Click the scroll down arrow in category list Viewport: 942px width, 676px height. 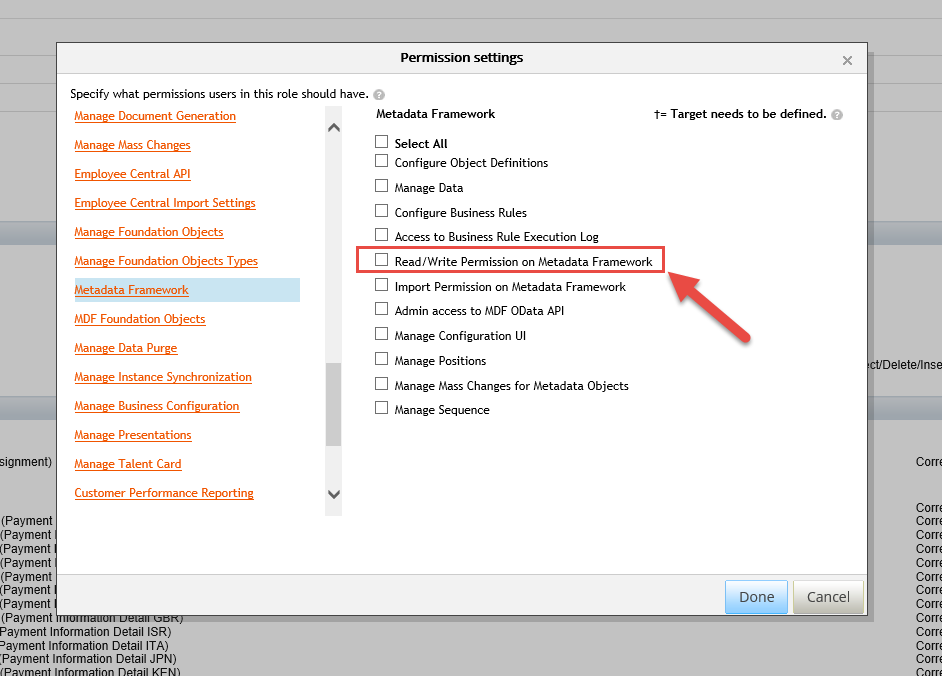[x=334, y=494]
